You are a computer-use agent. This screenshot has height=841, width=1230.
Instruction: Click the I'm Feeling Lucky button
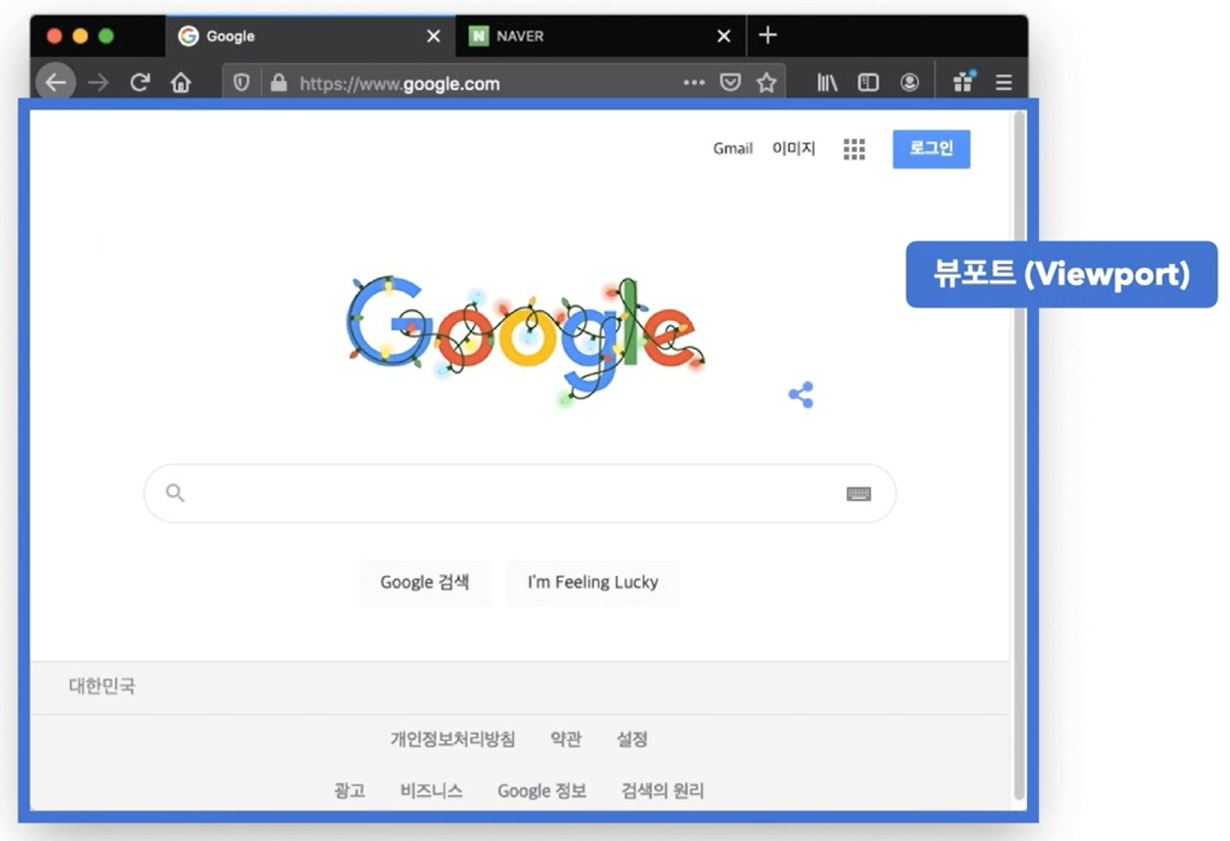[x=593, y=582]
